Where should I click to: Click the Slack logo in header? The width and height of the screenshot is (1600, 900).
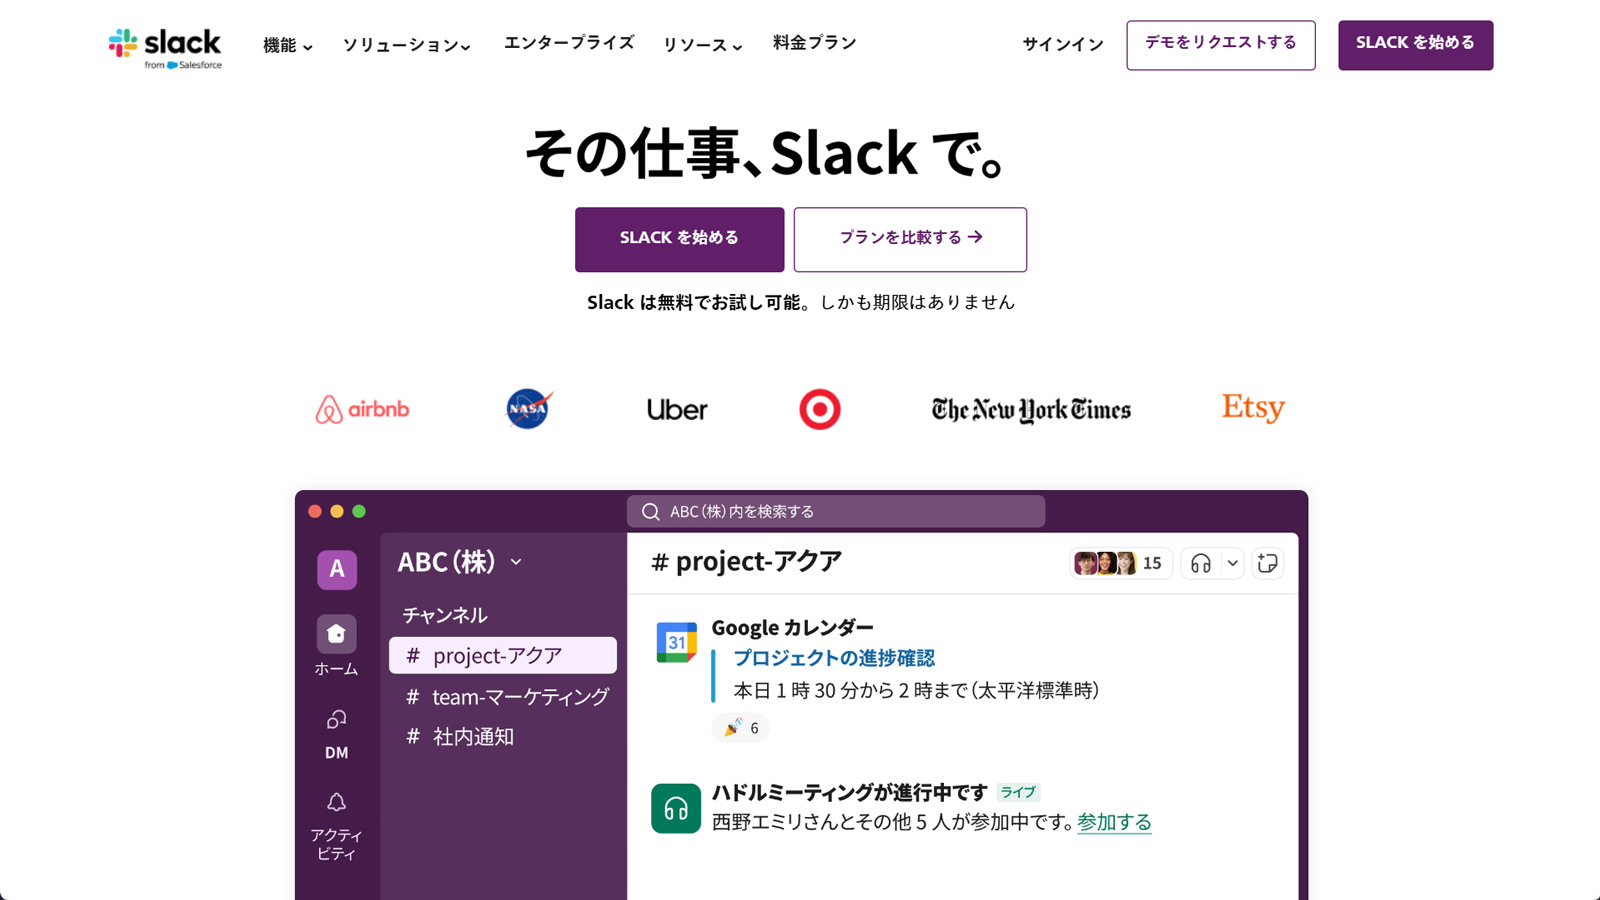pos(165,48)
